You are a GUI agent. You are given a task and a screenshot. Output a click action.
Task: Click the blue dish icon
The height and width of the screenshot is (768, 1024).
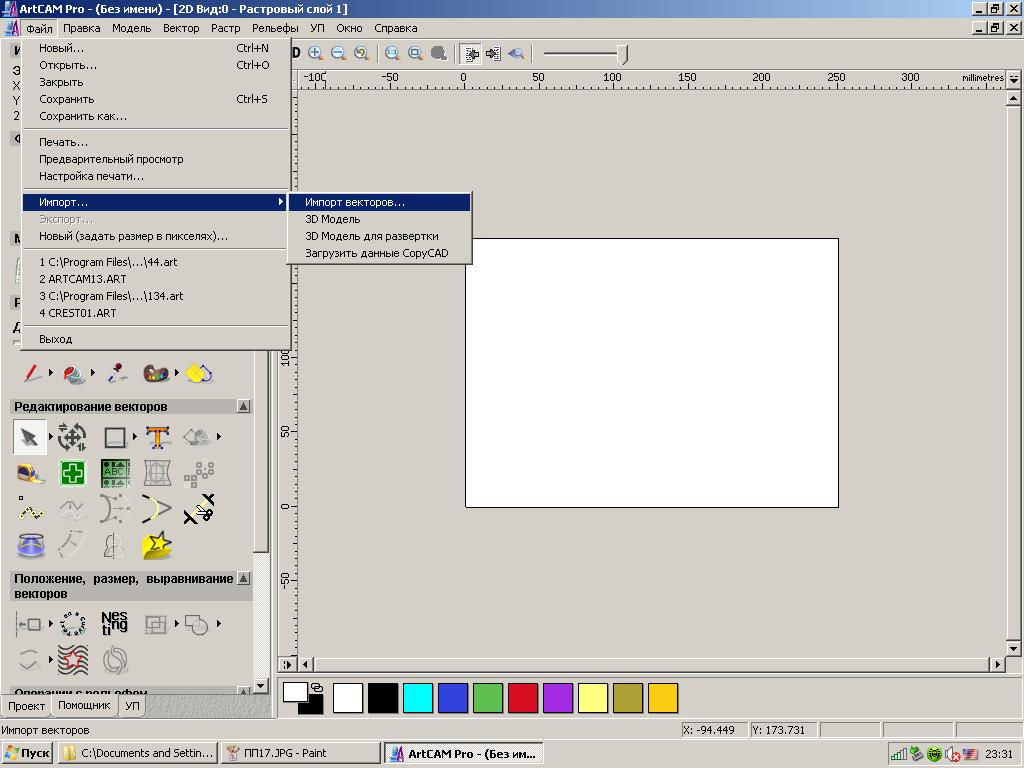30,545
